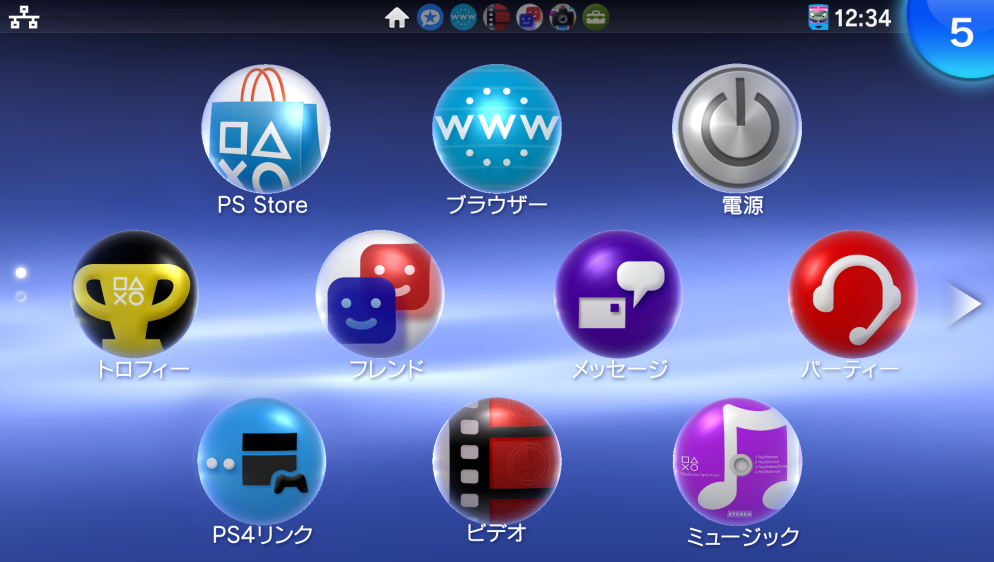Switch to the video screen in top bar
994x562 pixels.
496,17
